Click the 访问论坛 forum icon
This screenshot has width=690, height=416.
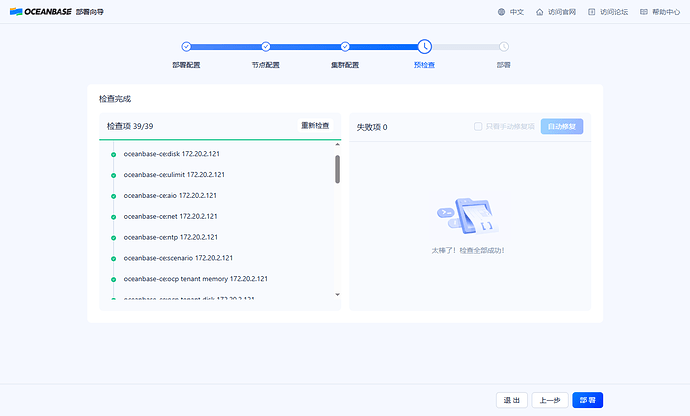[592, 12]
